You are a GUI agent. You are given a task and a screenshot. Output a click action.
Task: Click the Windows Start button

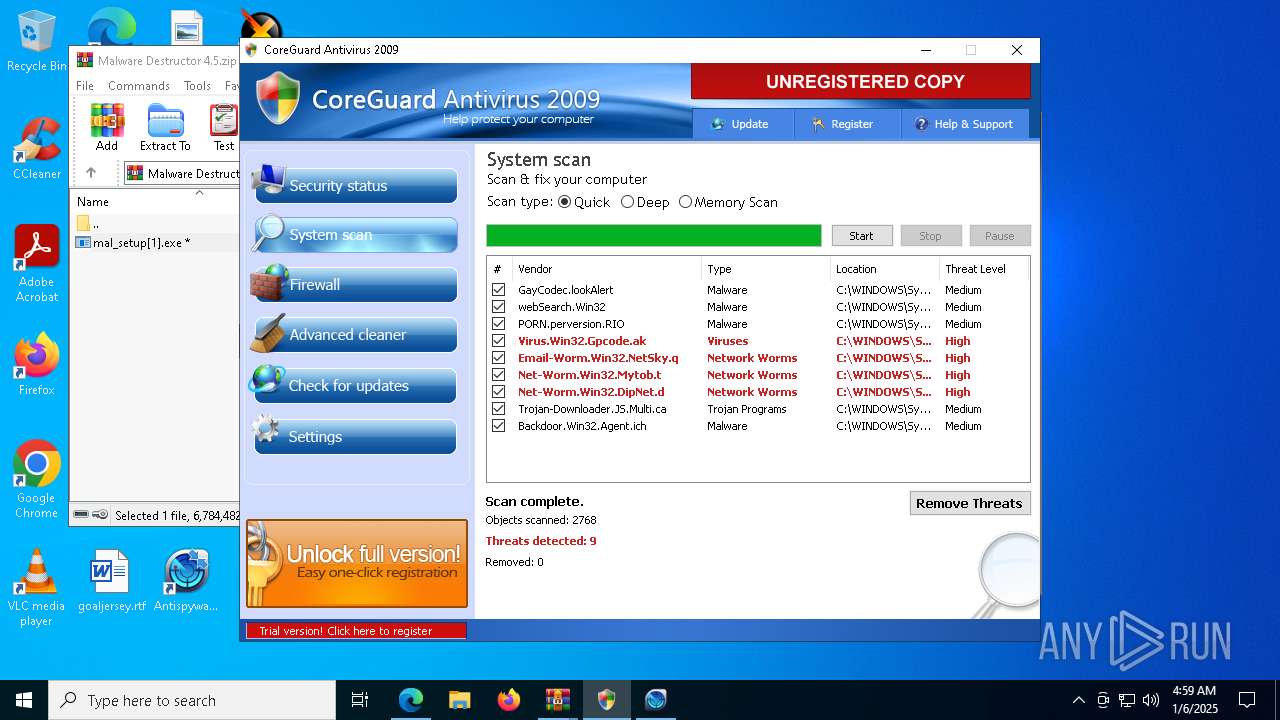[x=24, y=700]
